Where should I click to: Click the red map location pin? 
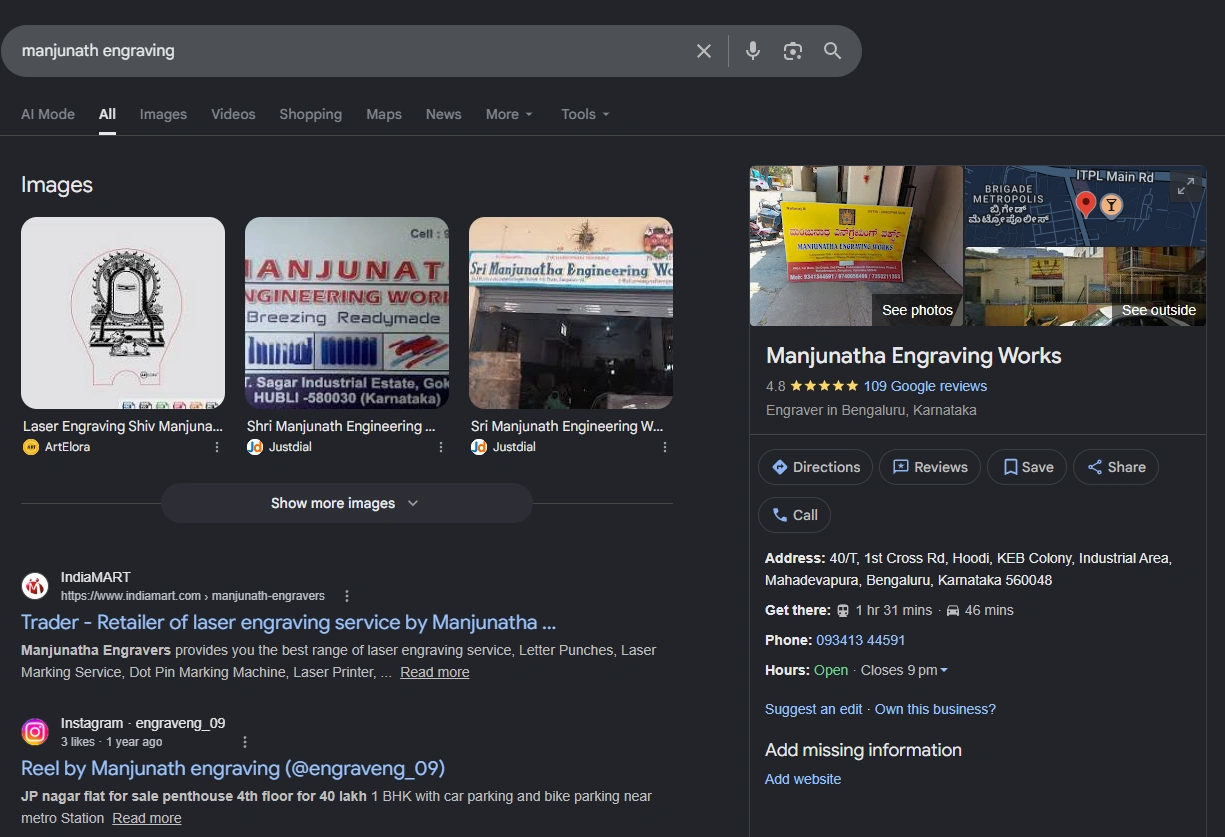[x=1086, y=206]
